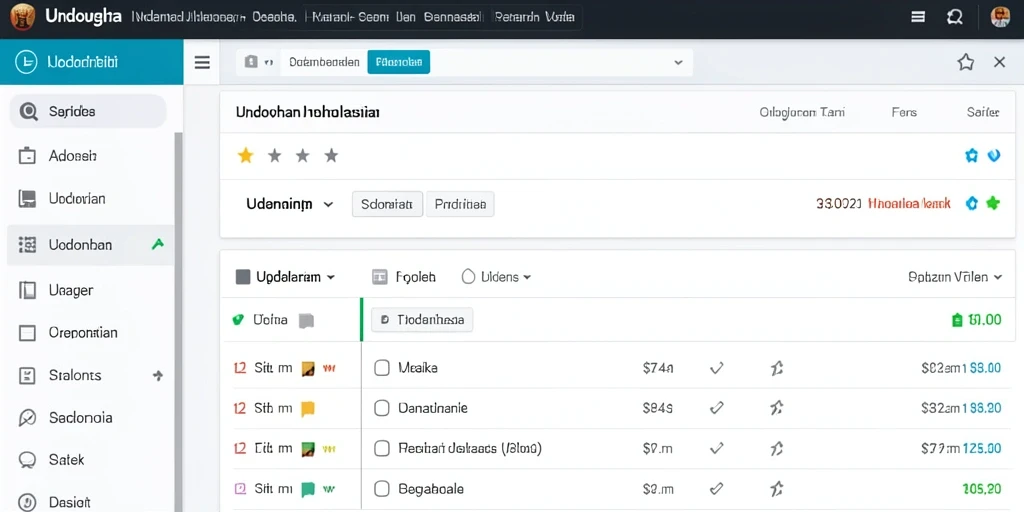Viewport: 1024px width, 512px height.
Task: Check the Danatnanie checkbox
Action: [x=381, y=409]
